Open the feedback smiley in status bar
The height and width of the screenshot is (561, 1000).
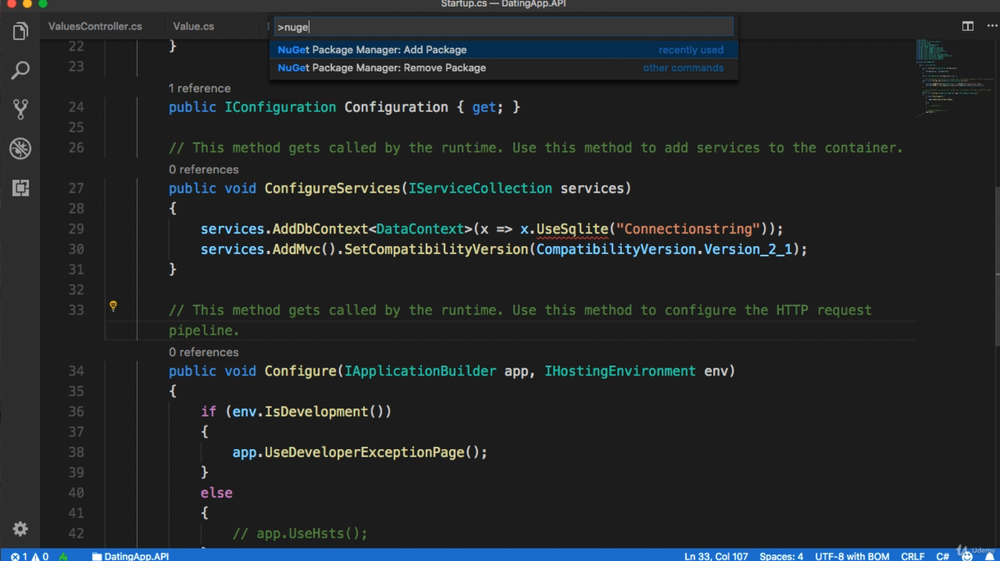[x=967, y=556]
